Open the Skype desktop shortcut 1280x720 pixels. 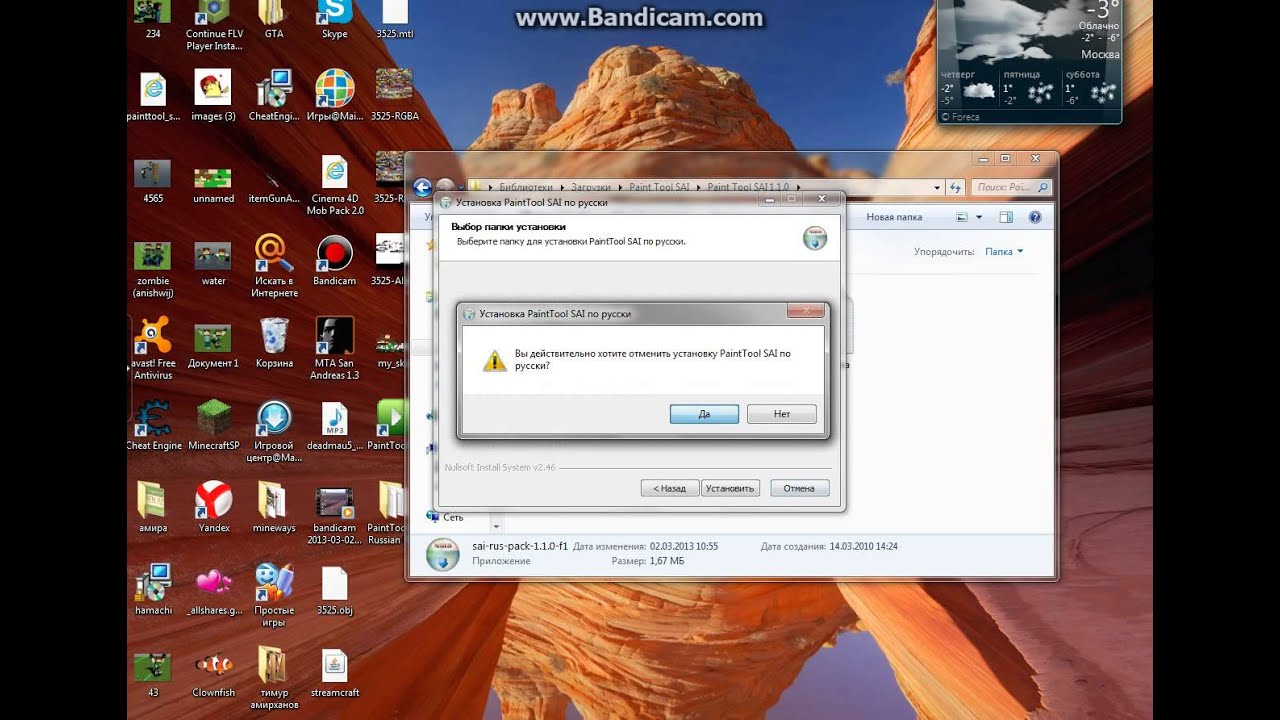coord(335,20)
